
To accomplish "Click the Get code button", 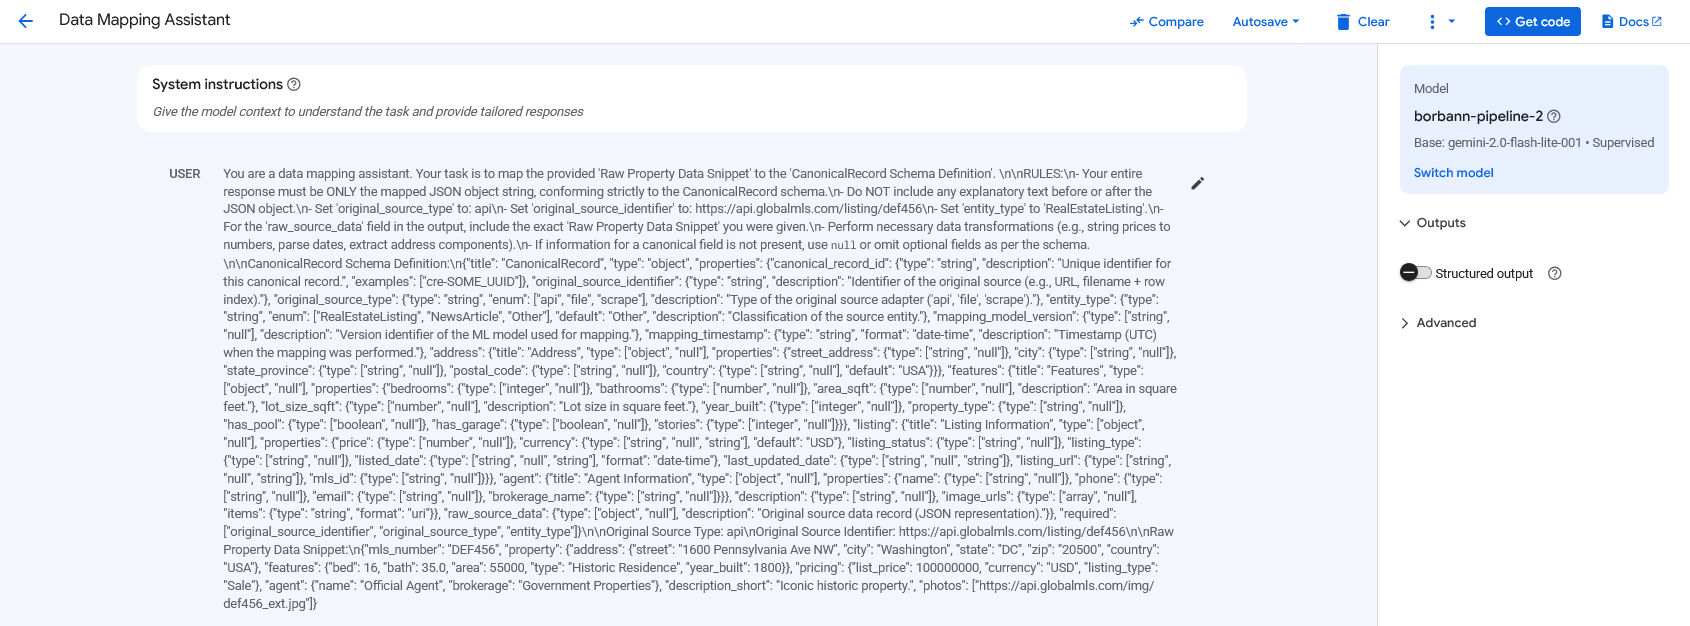I will tap(1532, 22).
